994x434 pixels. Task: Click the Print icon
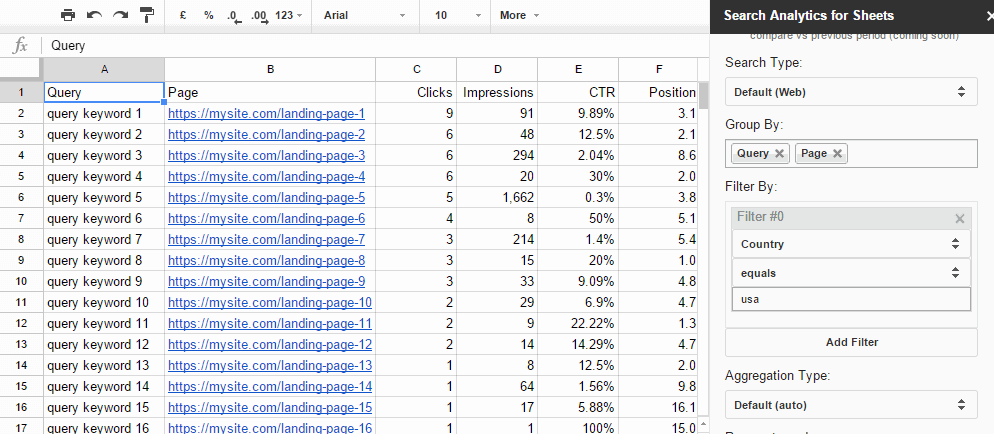[68, 16]
